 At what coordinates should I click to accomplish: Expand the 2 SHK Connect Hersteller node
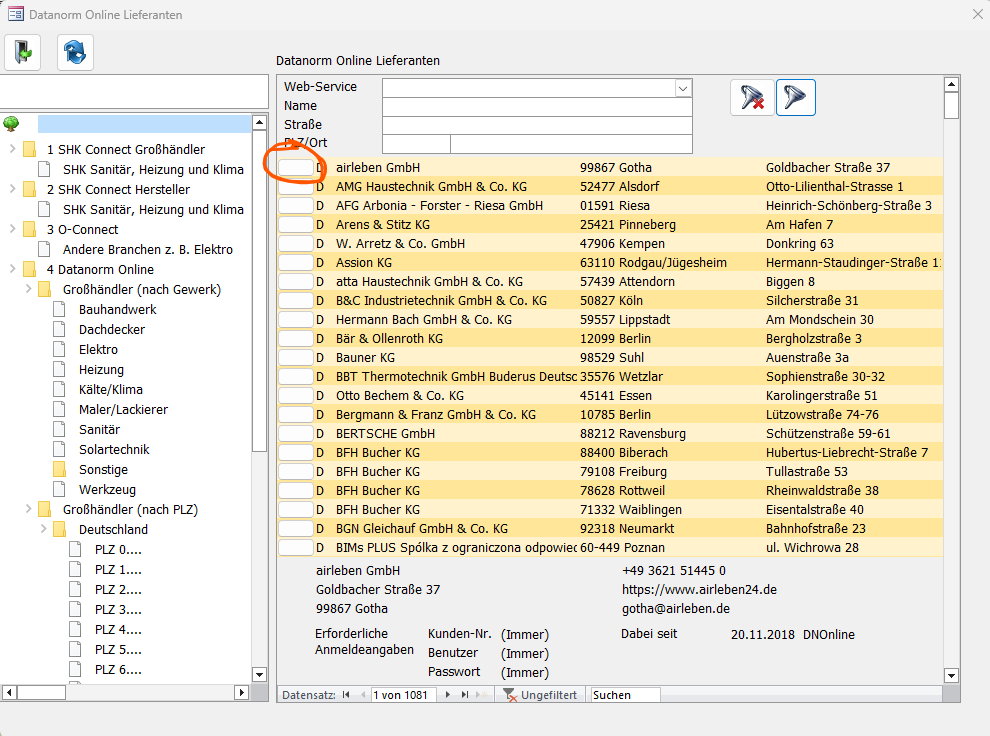[13, 189]
